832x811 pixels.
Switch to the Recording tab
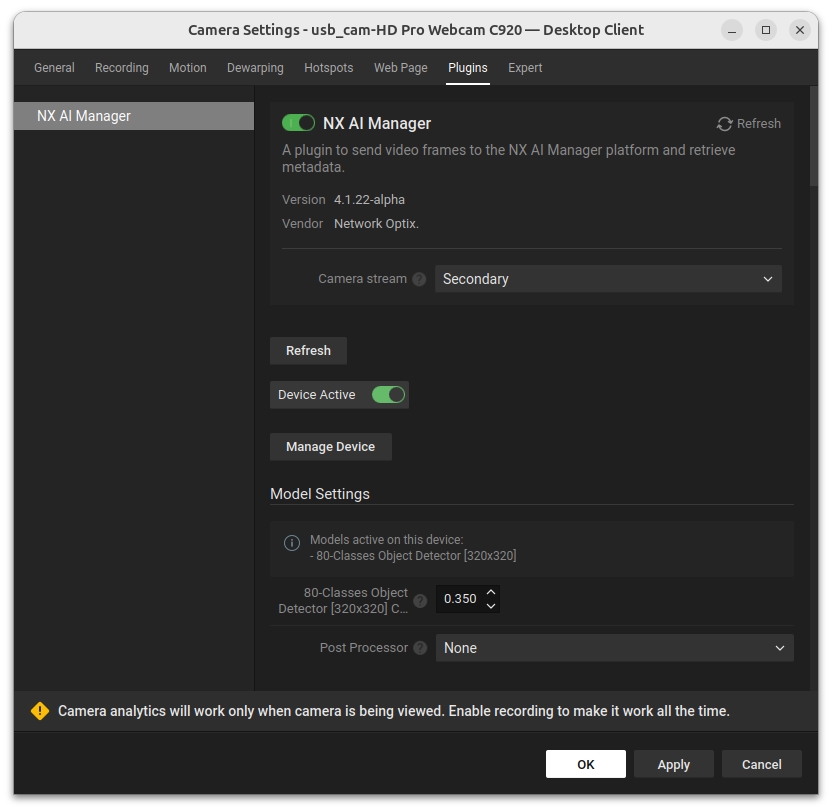pos(122,68)
